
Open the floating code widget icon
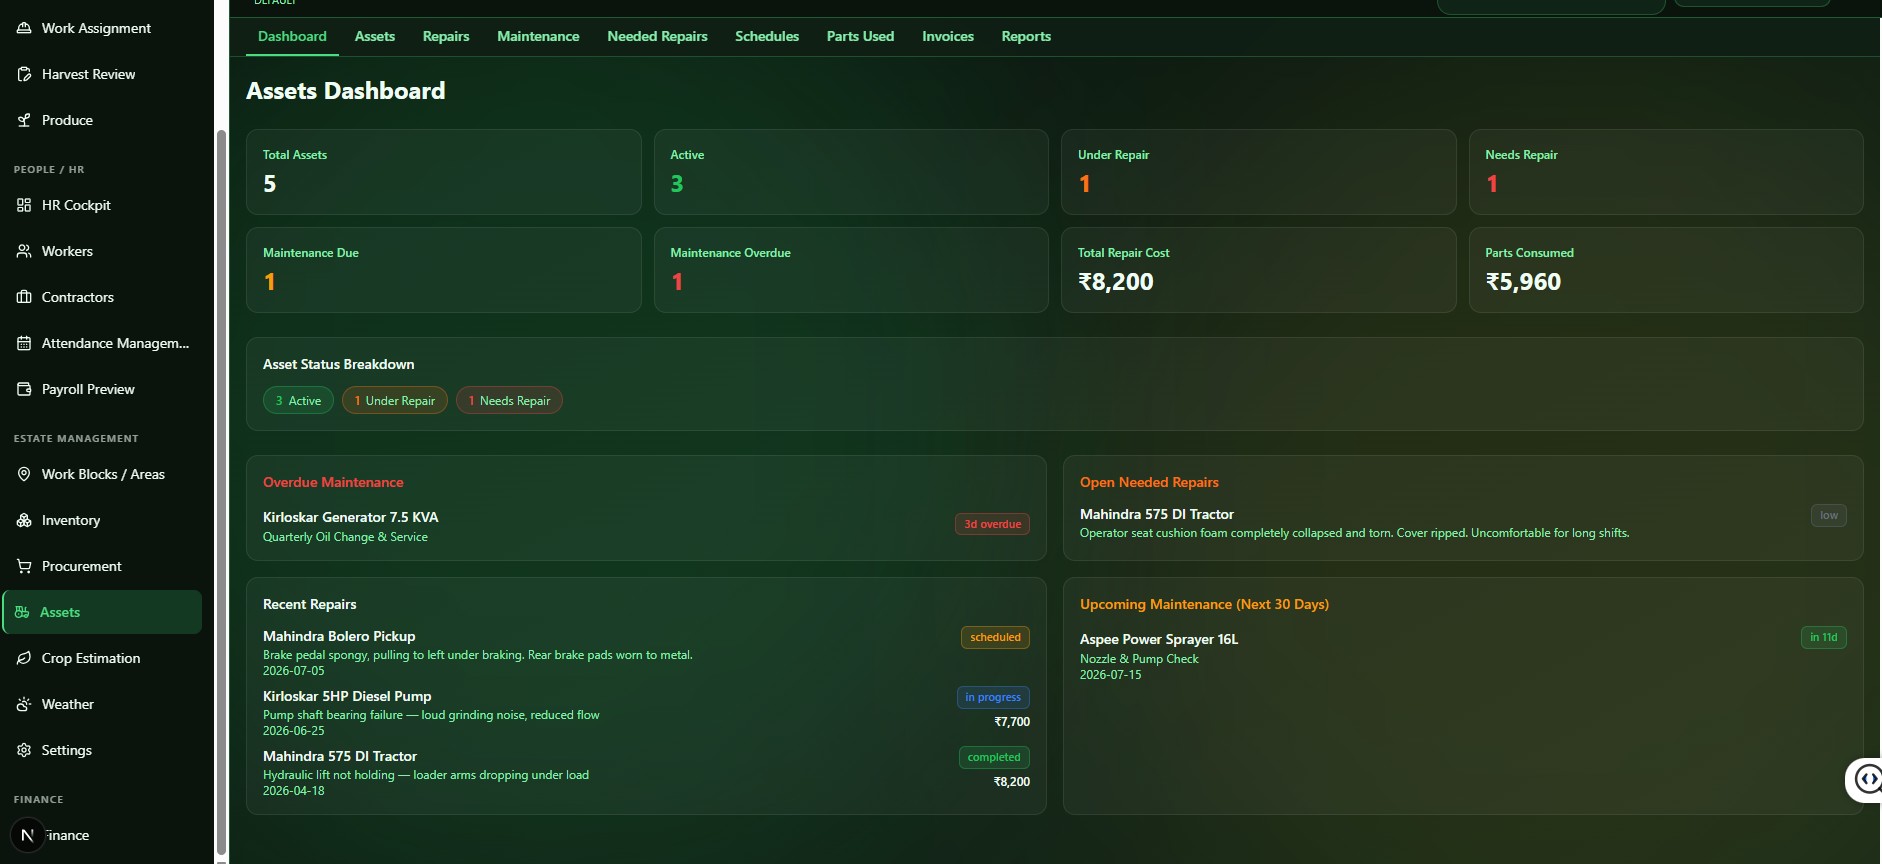(x=1866, y=779)
